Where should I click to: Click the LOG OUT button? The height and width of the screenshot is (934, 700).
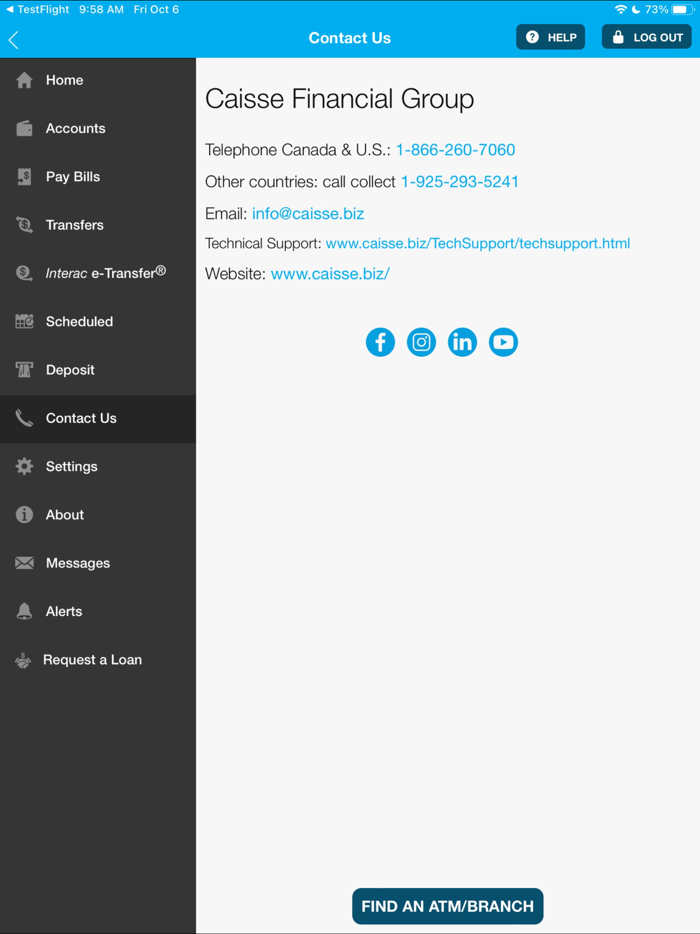point(647,37)
